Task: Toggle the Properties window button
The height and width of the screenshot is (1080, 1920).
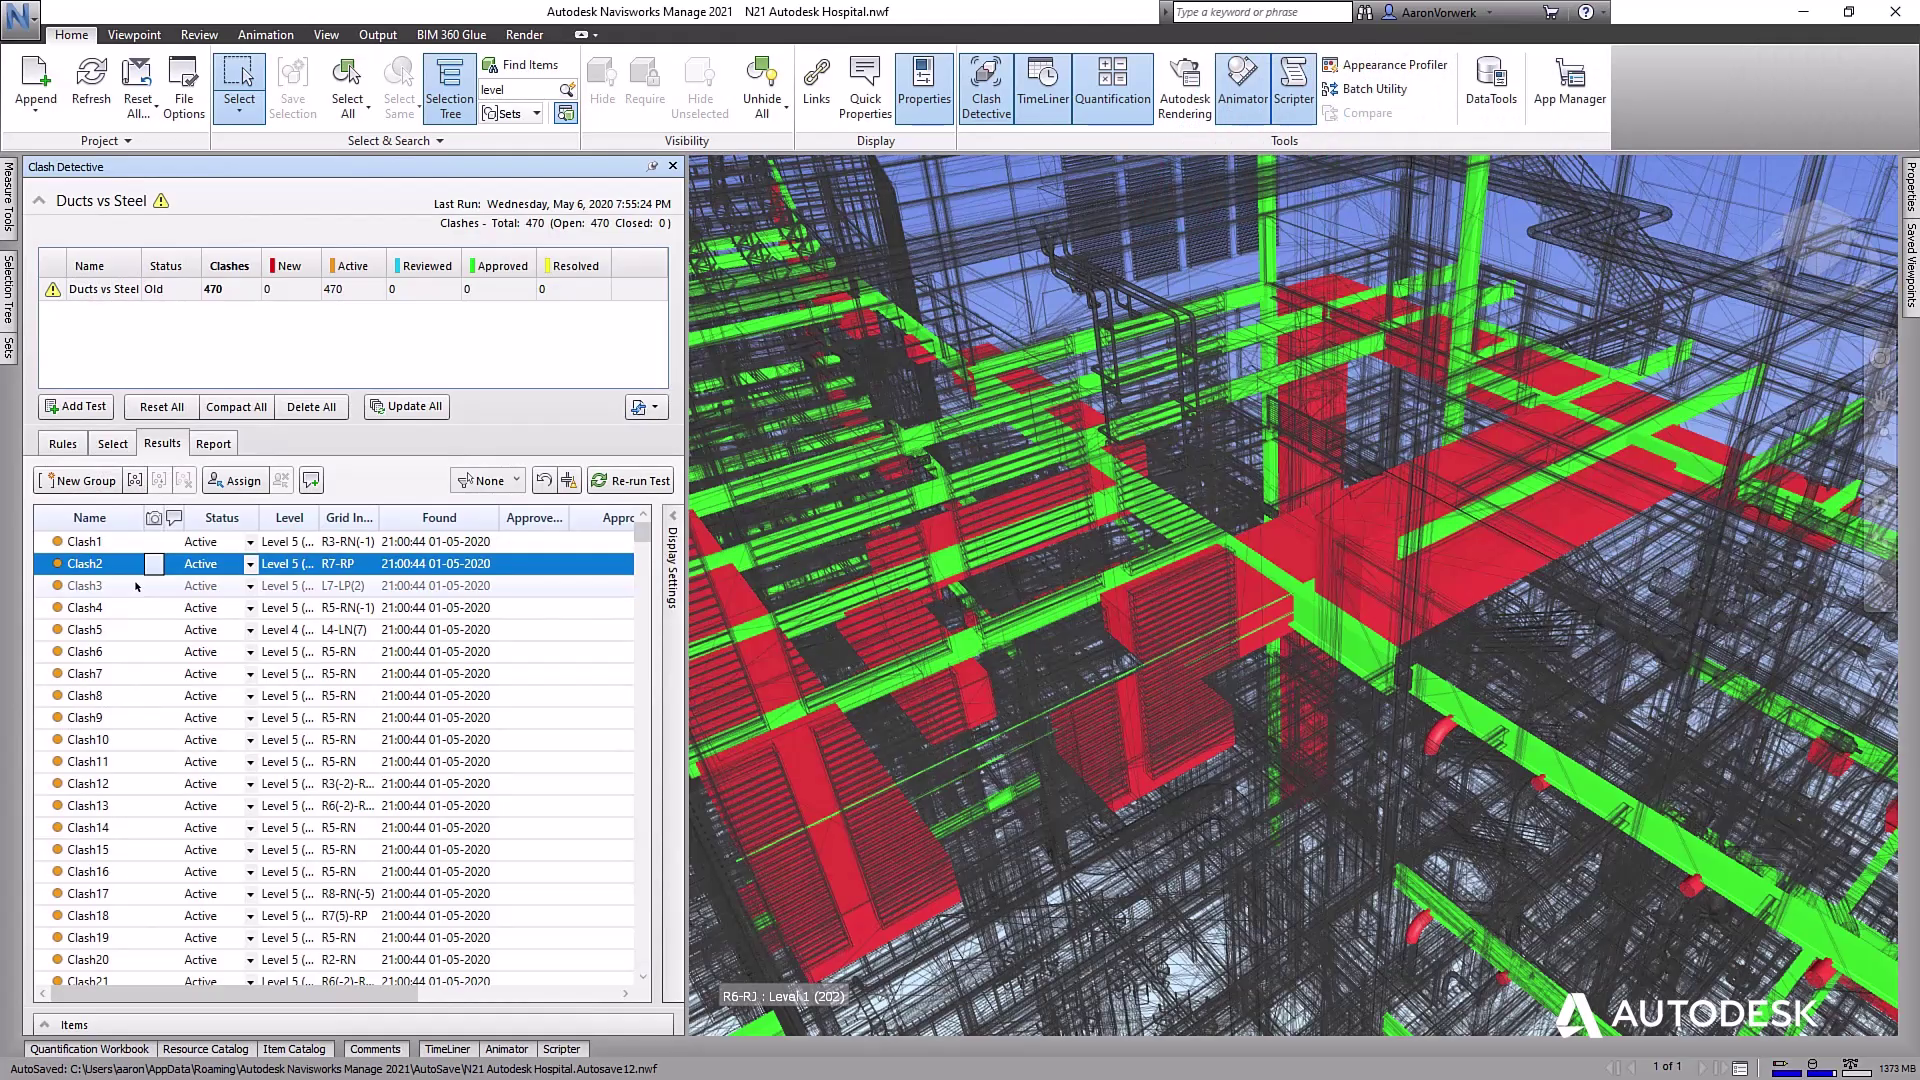Action: coord(923,88)
